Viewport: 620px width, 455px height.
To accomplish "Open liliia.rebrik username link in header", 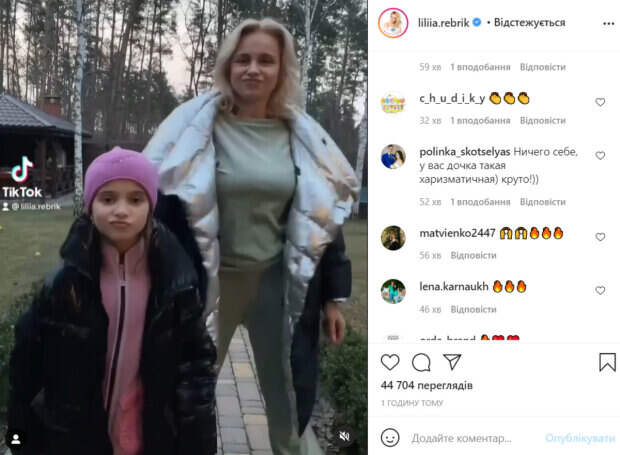I will (443, 23).
